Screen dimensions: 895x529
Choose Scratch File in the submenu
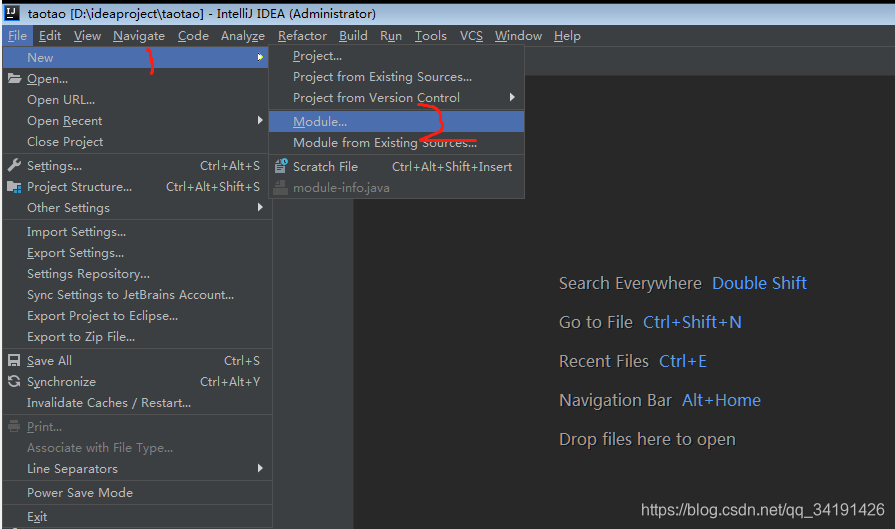tap(397, 167)
